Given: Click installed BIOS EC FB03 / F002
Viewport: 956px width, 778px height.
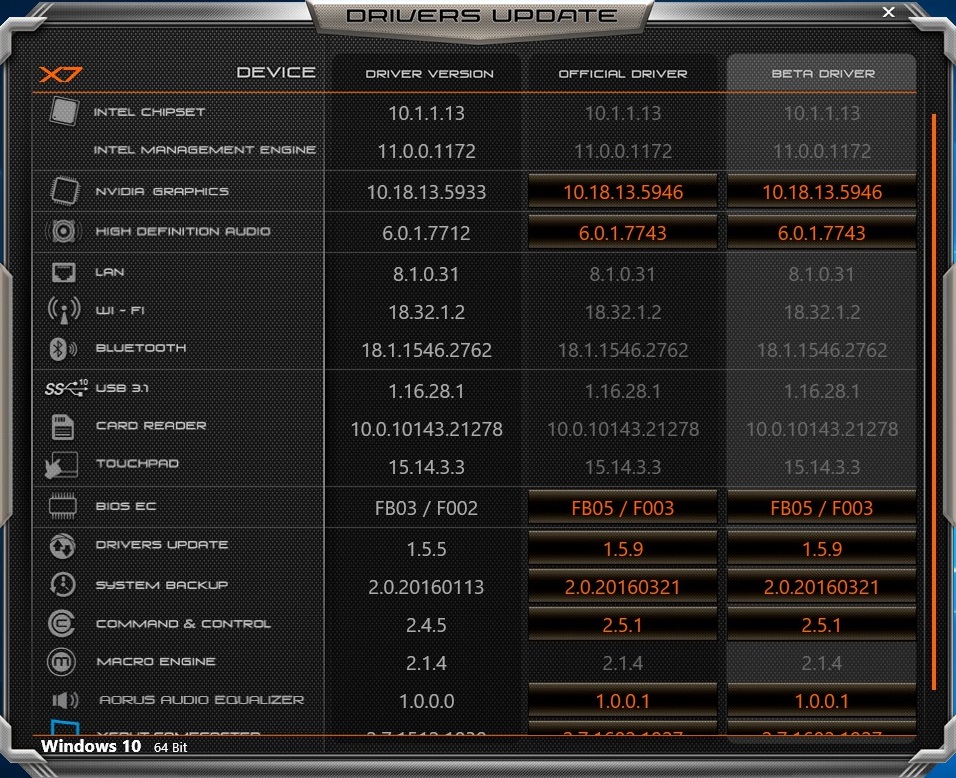Looking at the screenshot, I should [426, 507].
